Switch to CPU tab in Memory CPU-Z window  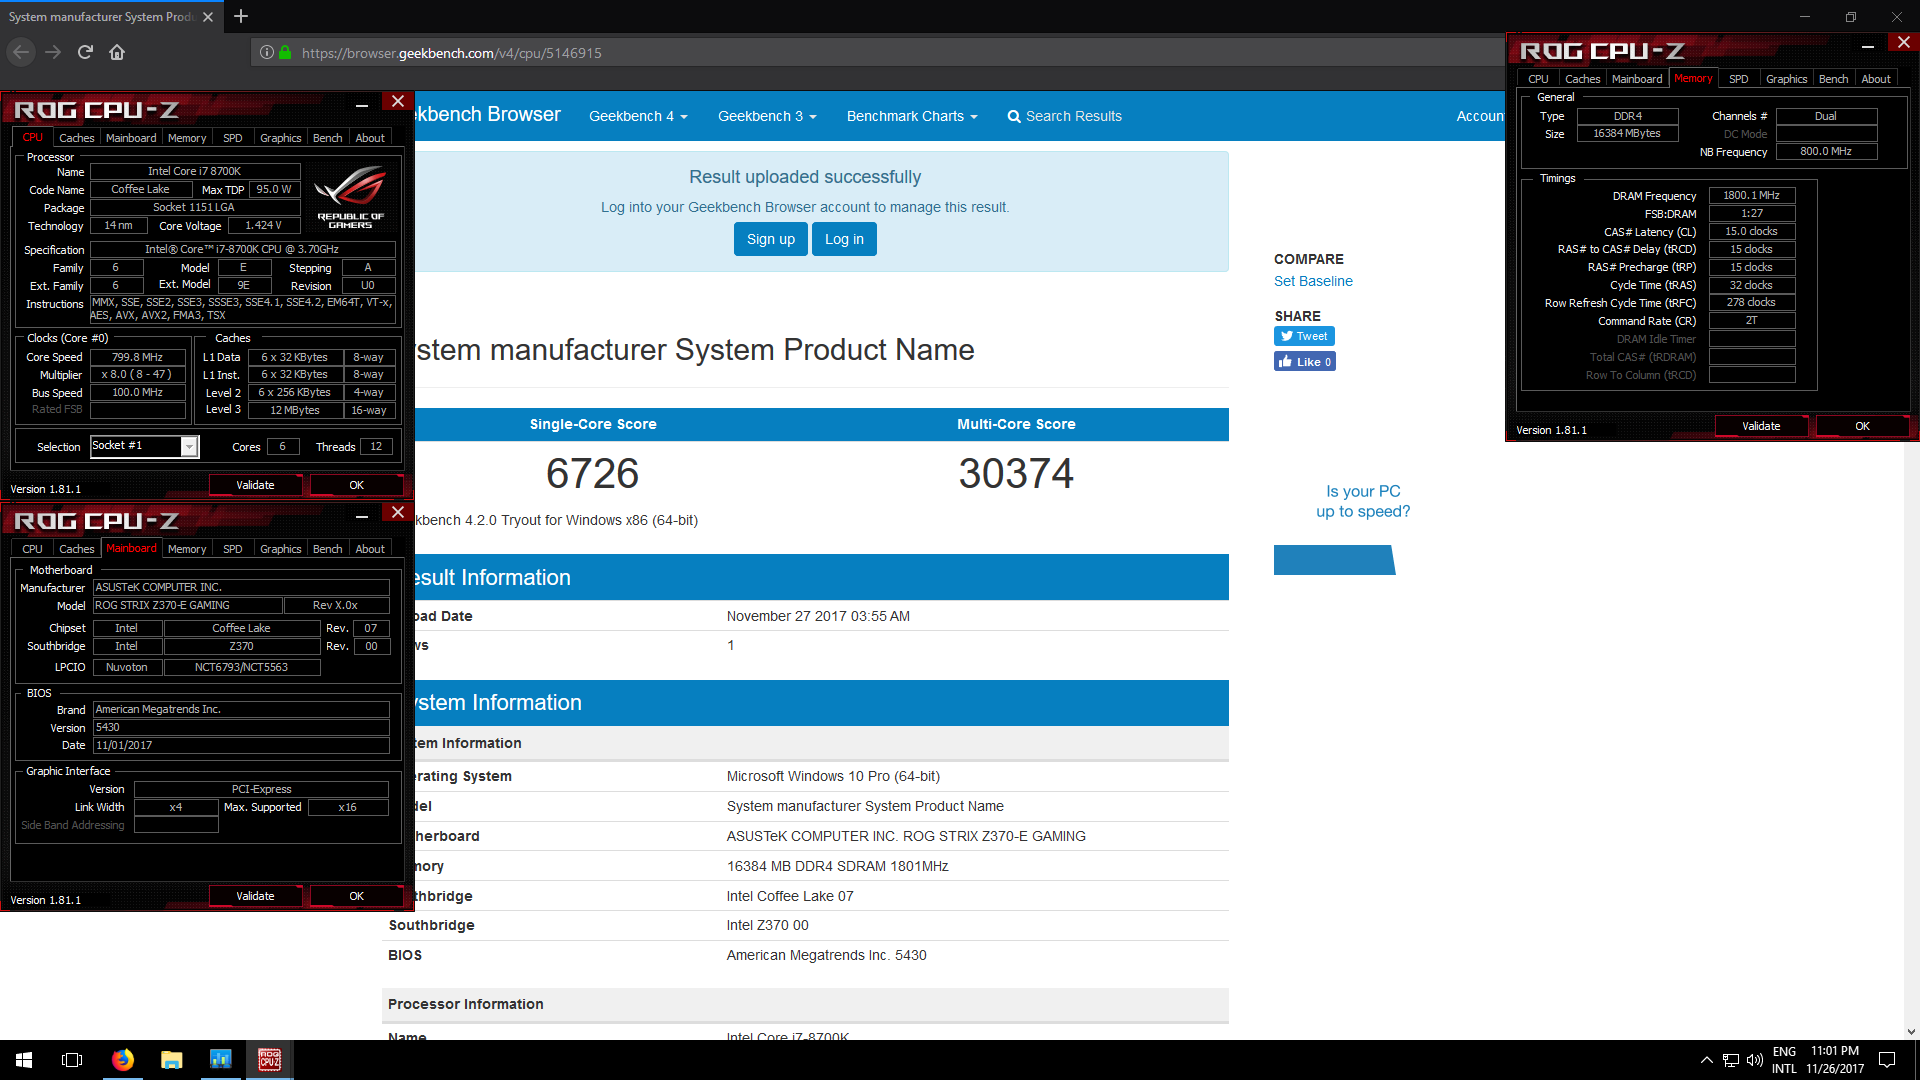1538,79
